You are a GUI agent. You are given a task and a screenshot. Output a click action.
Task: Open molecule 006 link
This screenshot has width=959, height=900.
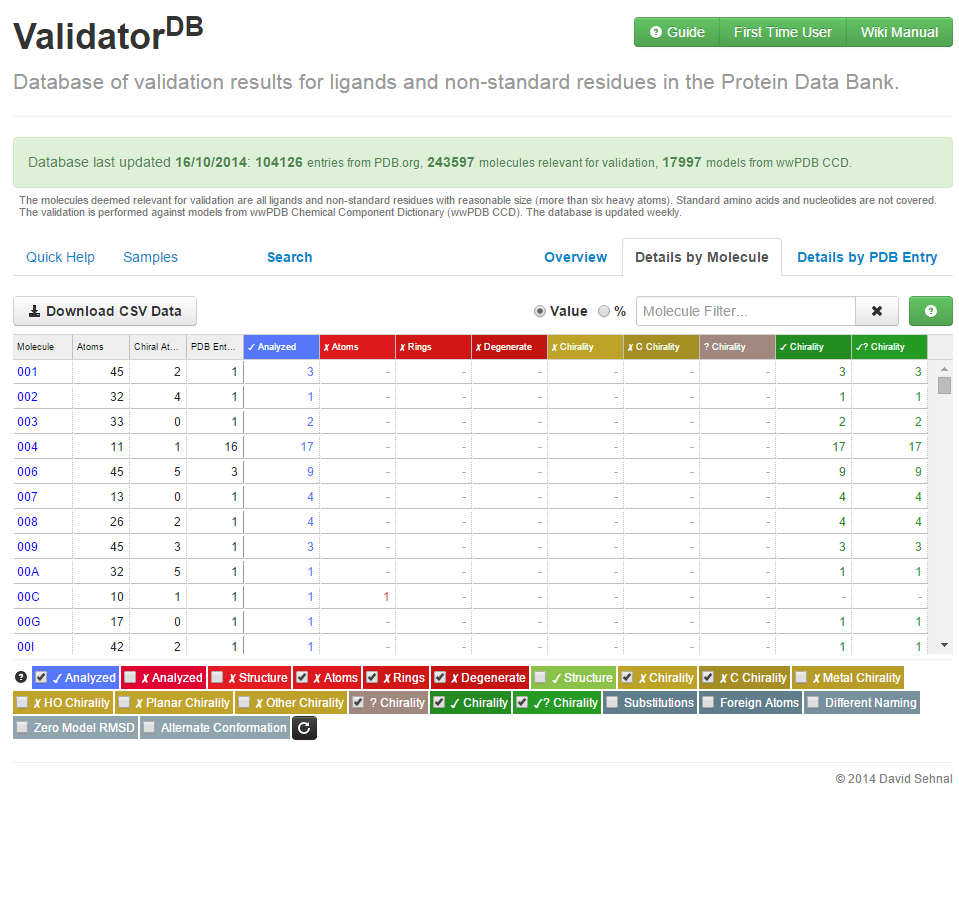pyautogui.click(x=28, y=472)
